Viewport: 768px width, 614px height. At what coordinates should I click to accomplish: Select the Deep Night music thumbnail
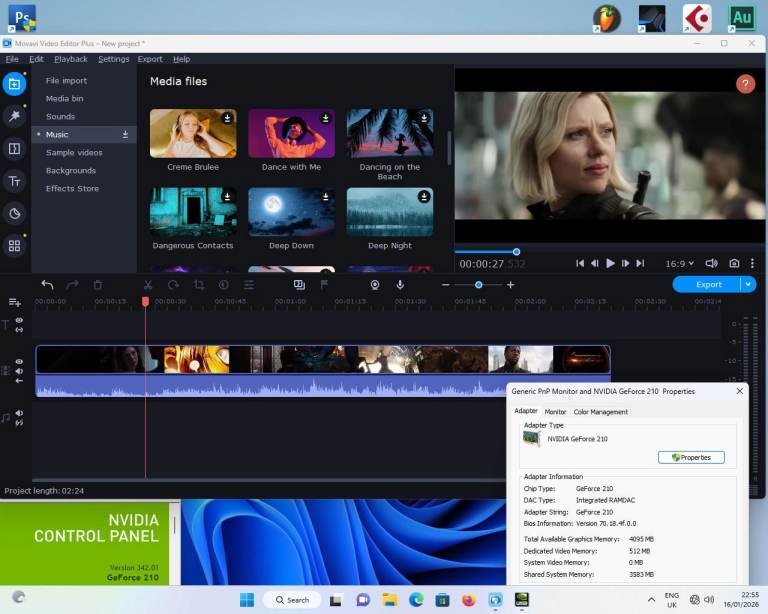pos(389,211)
